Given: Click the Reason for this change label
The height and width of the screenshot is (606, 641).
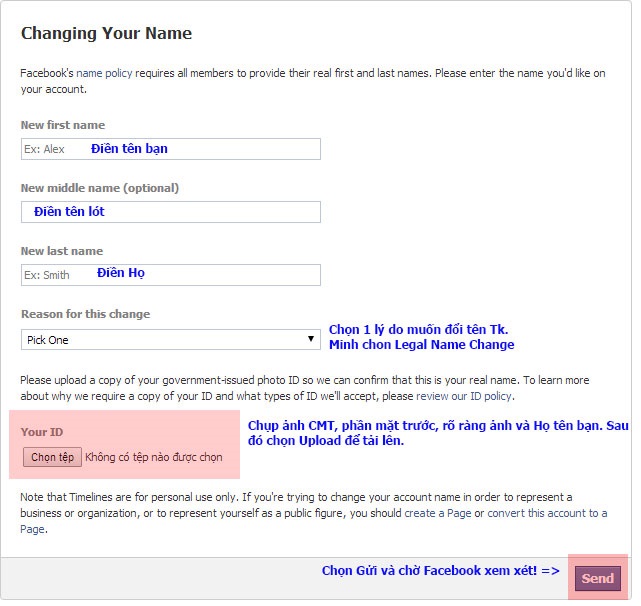Looking at the screenshot, I should click(x=85, y=314).
